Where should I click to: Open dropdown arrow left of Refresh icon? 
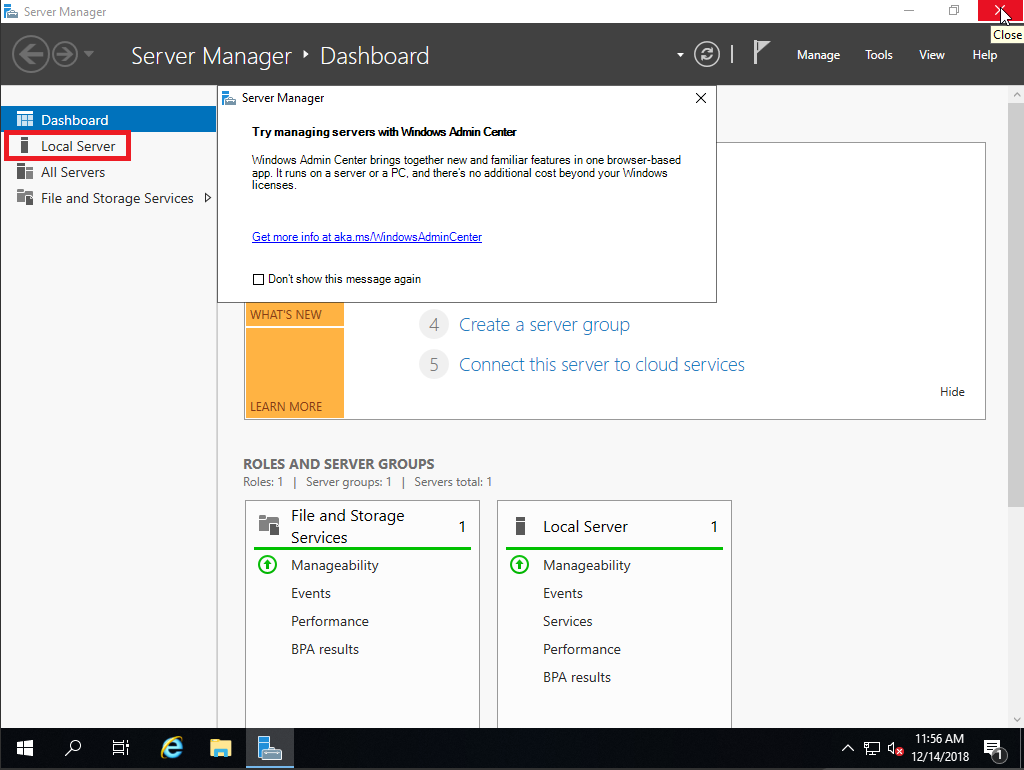pyautogui.click(x=680, y=55)
